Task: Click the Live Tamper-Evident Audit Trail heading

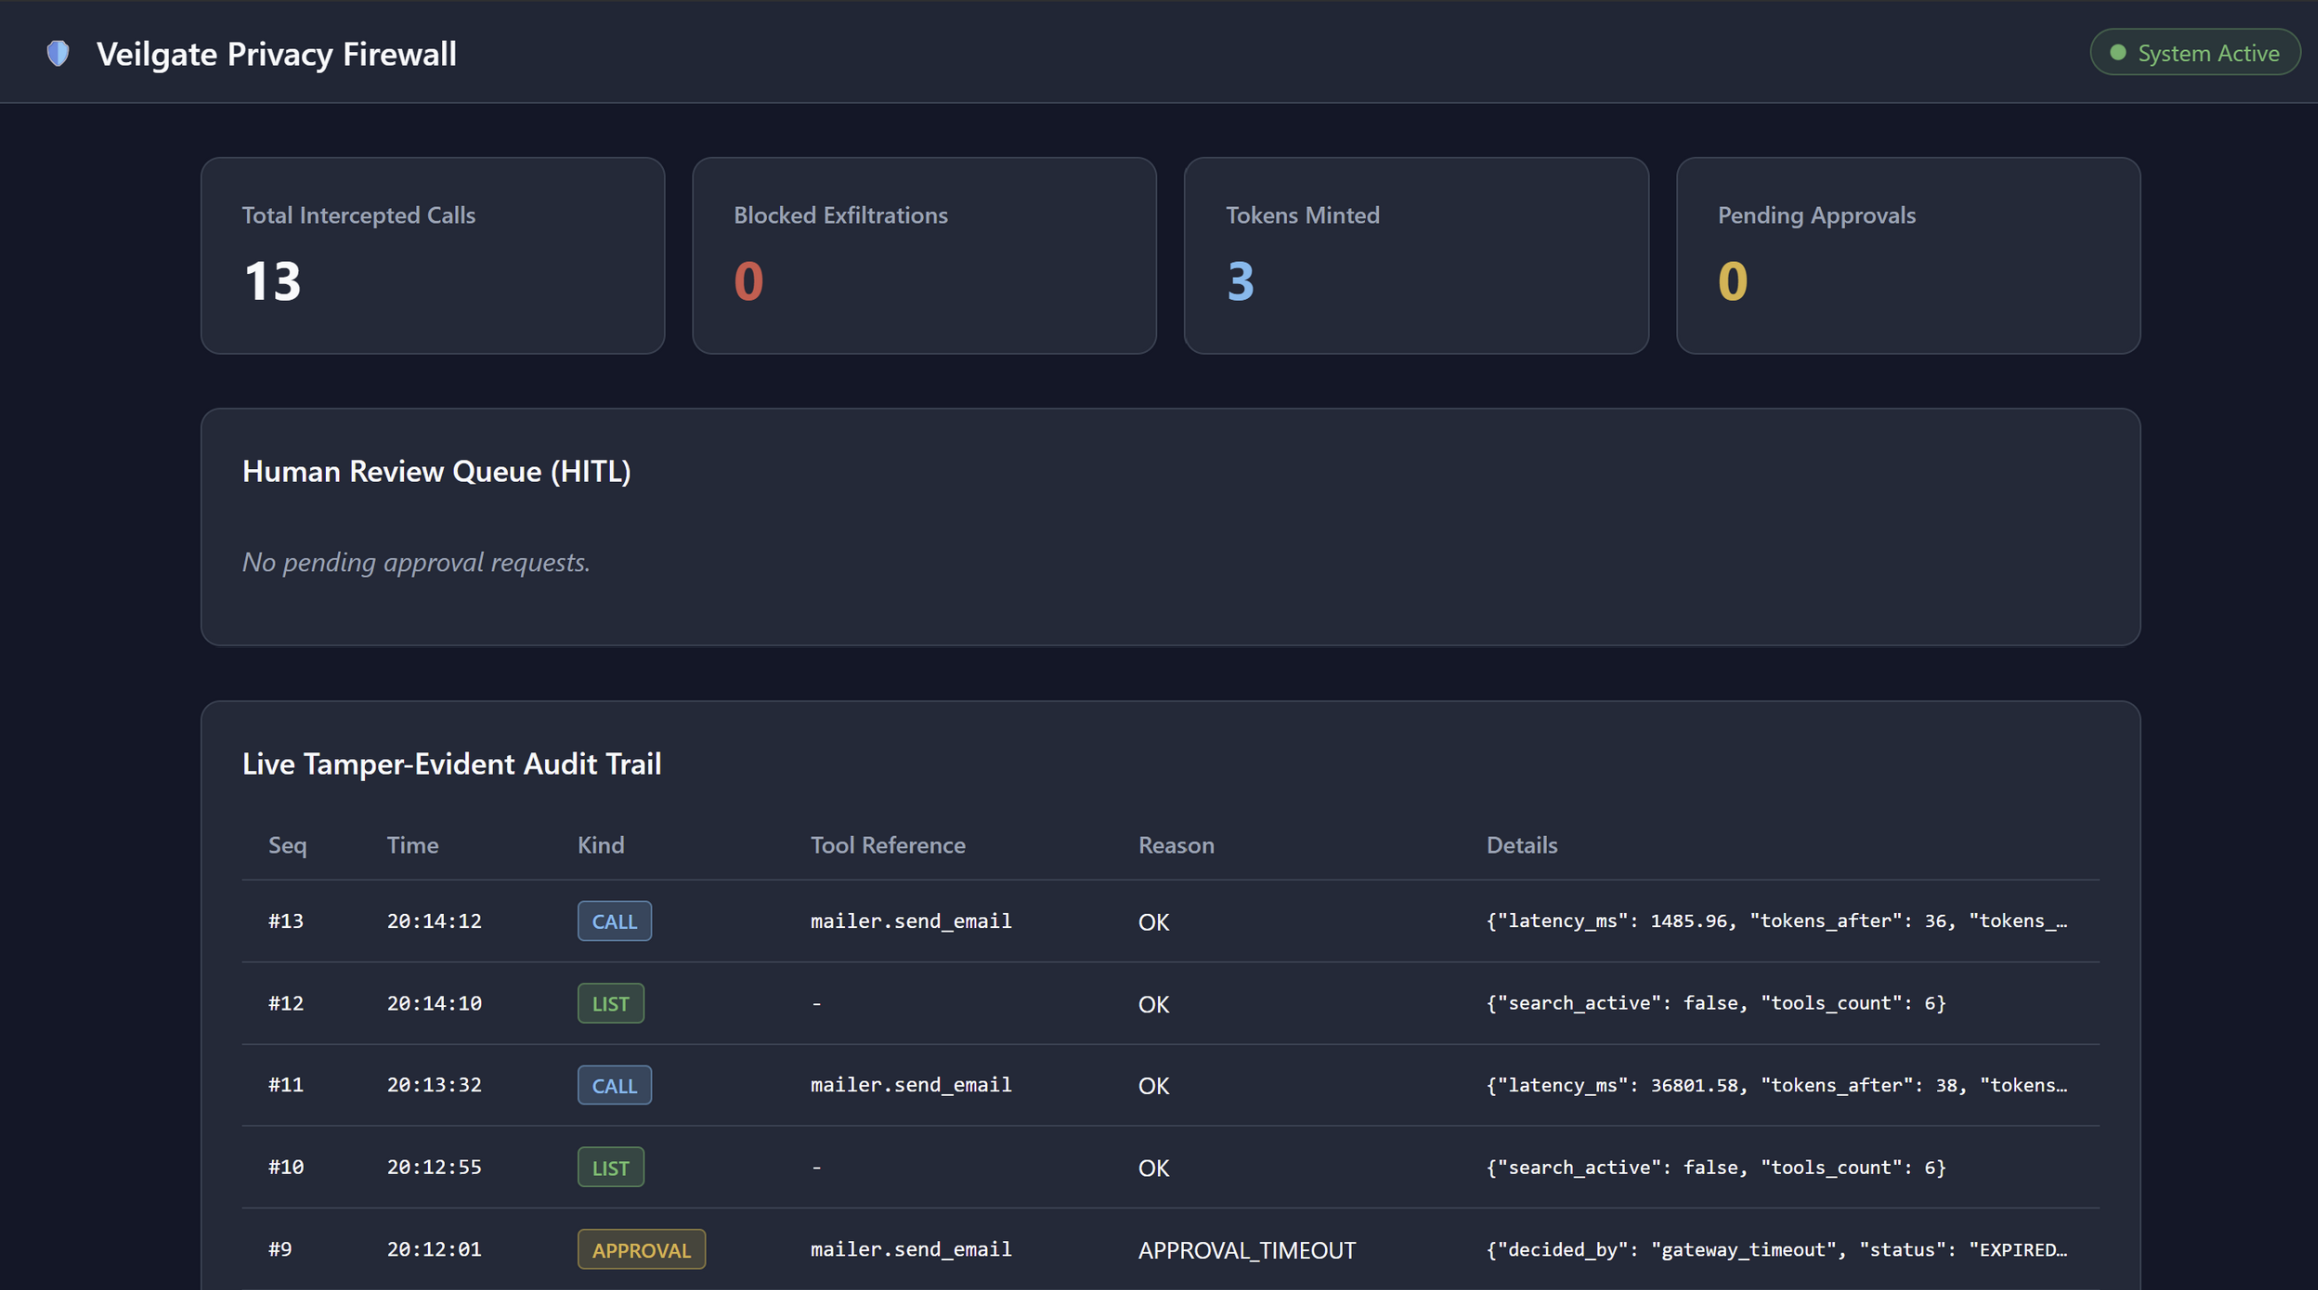Action: click(x=451, y=764)
